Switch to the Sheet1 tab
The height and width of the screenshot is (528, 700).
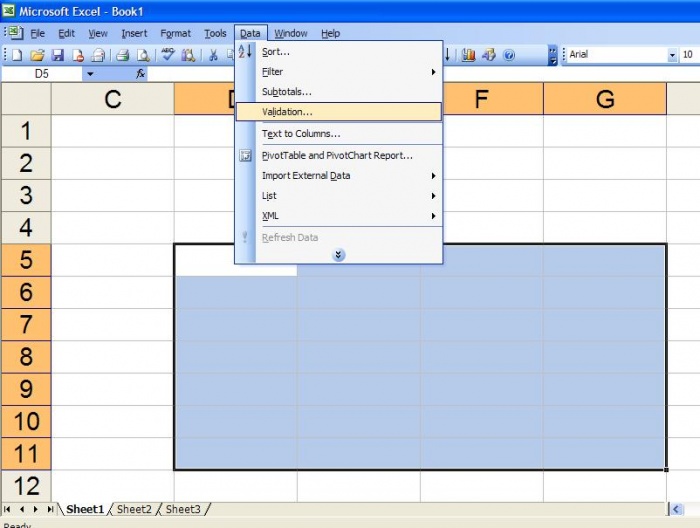85,509
